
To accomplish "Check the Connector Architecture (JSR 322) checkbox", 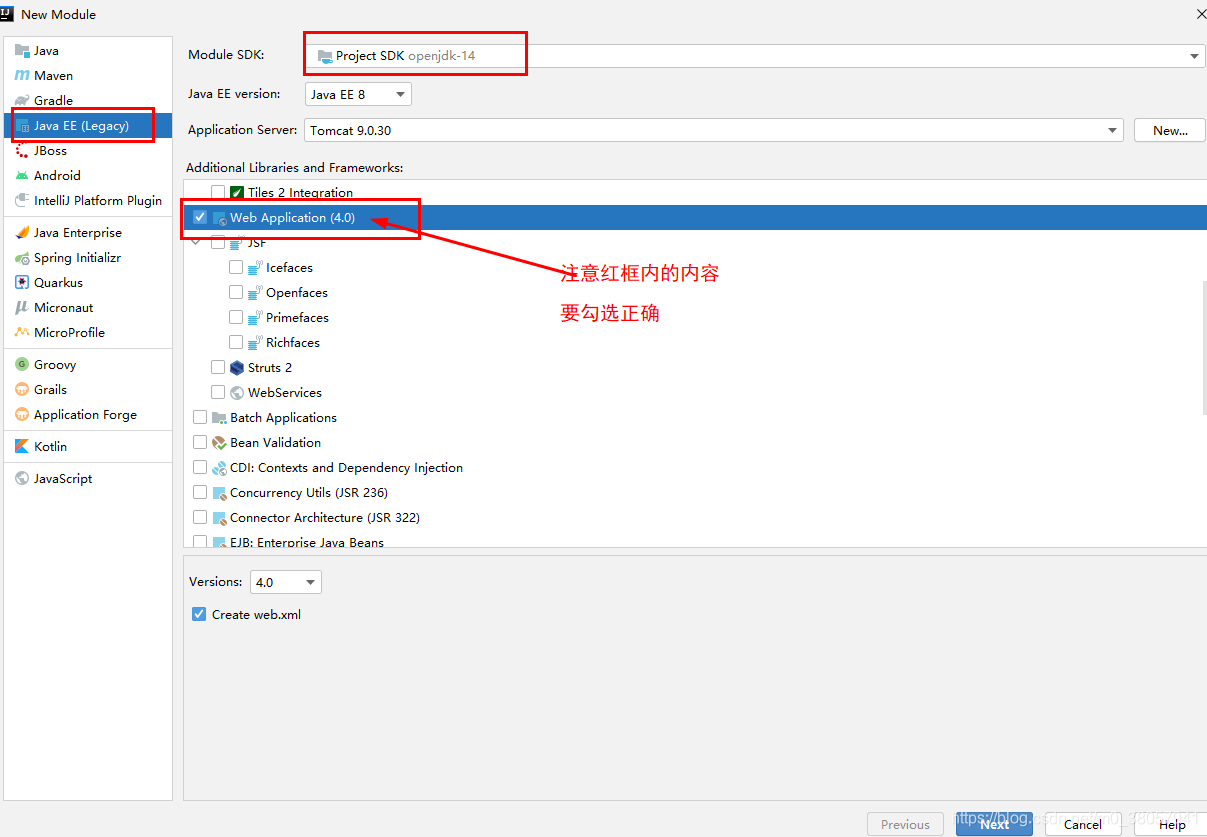I will pos(200,517).
